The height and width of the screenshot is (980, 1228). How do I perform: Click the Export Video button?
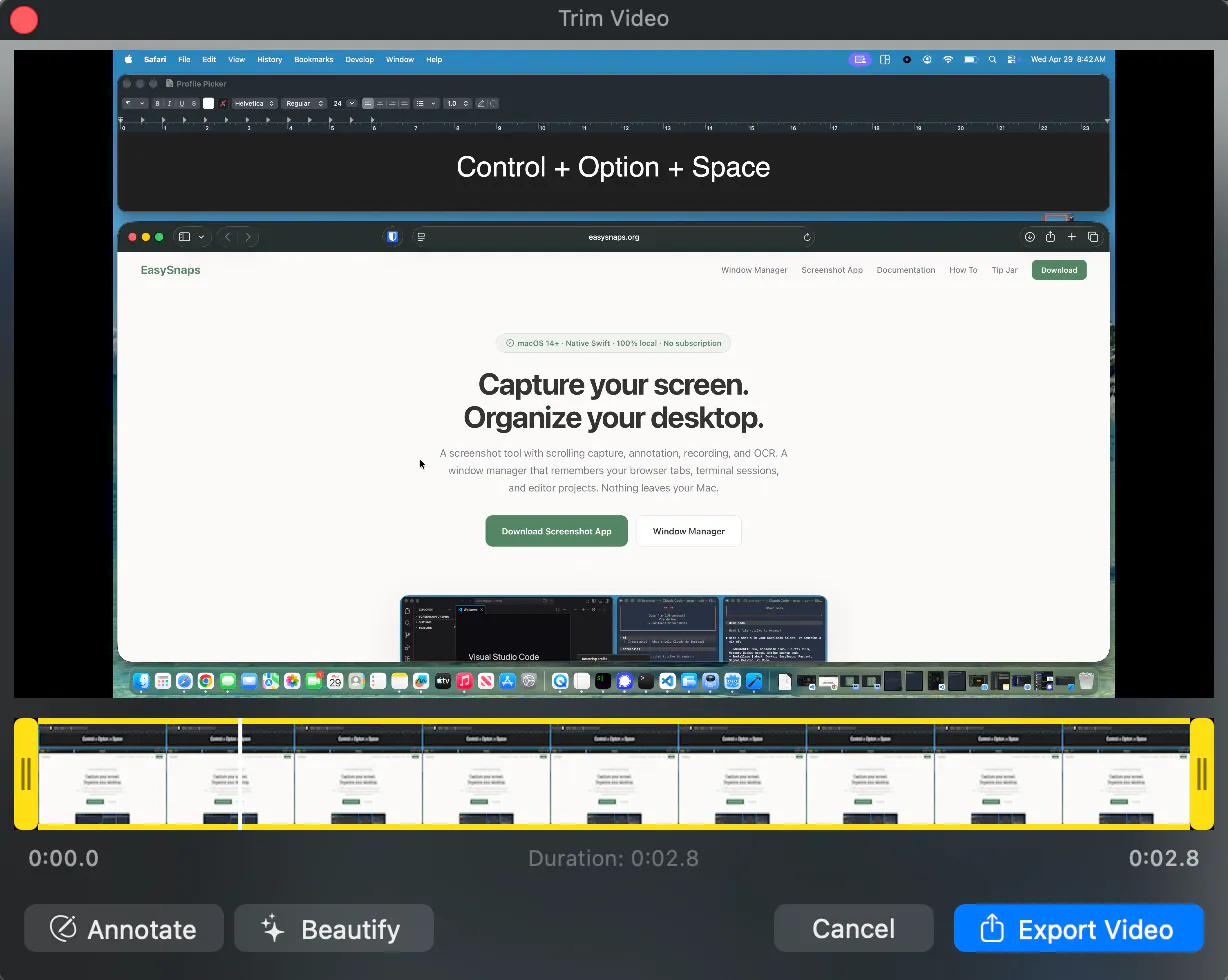1078,929
